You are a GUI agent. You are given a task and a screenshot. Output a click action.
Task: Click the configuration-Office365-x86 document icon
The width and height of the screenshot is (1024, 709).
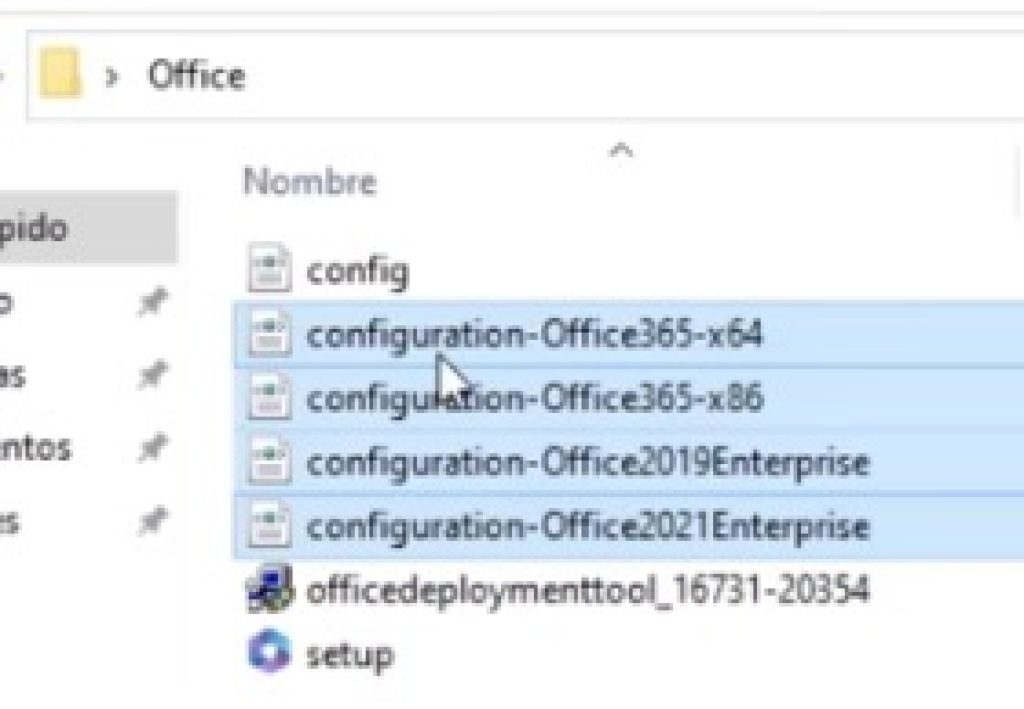pos(266,397)
